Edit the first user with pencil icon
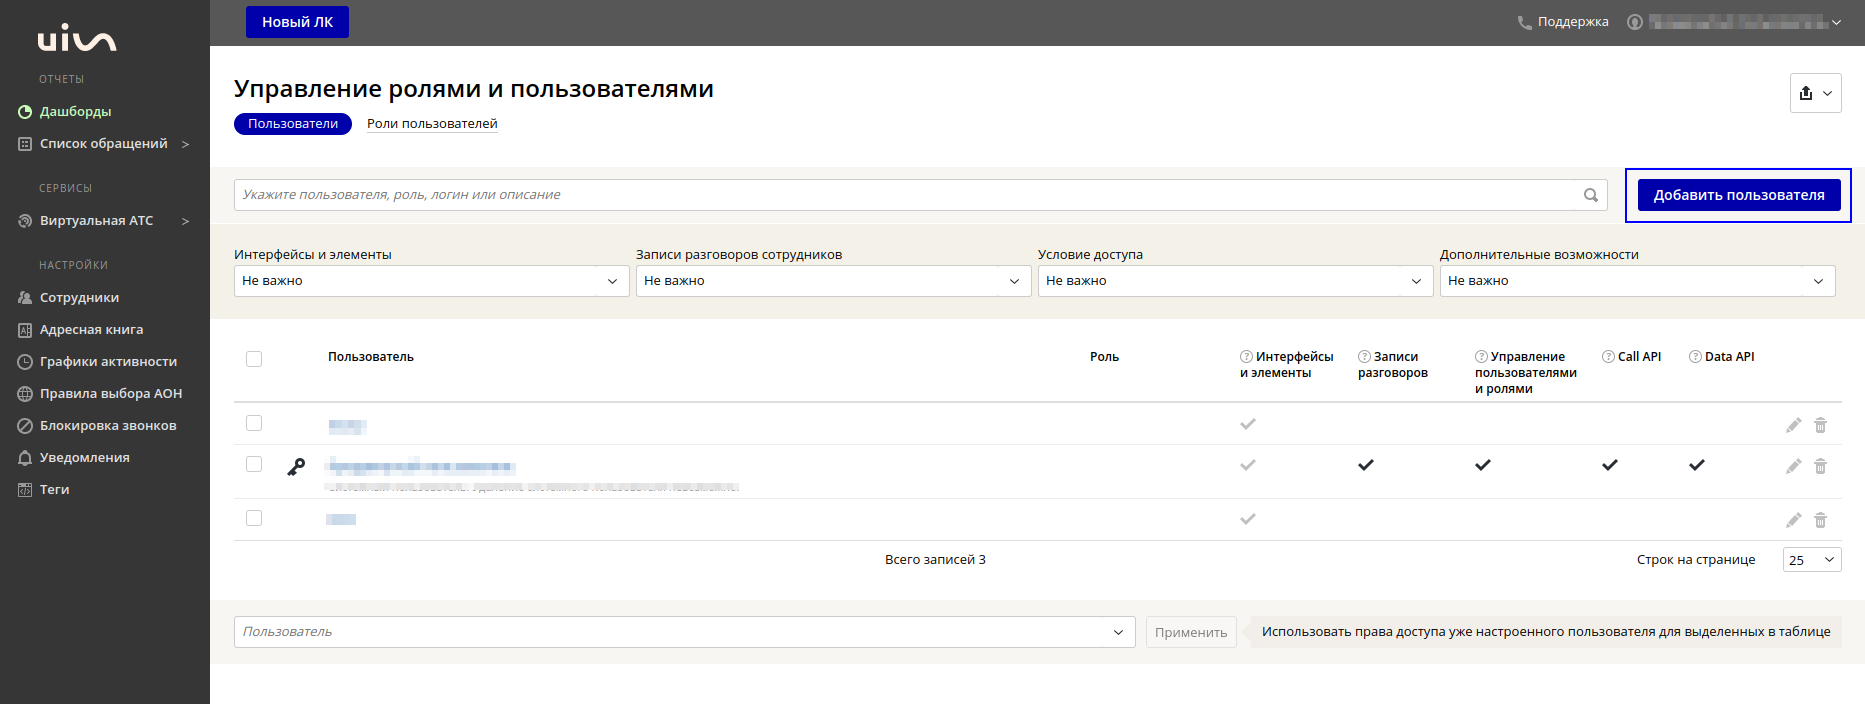This screenshot has height=704, width=1865. pos(1793,425)
